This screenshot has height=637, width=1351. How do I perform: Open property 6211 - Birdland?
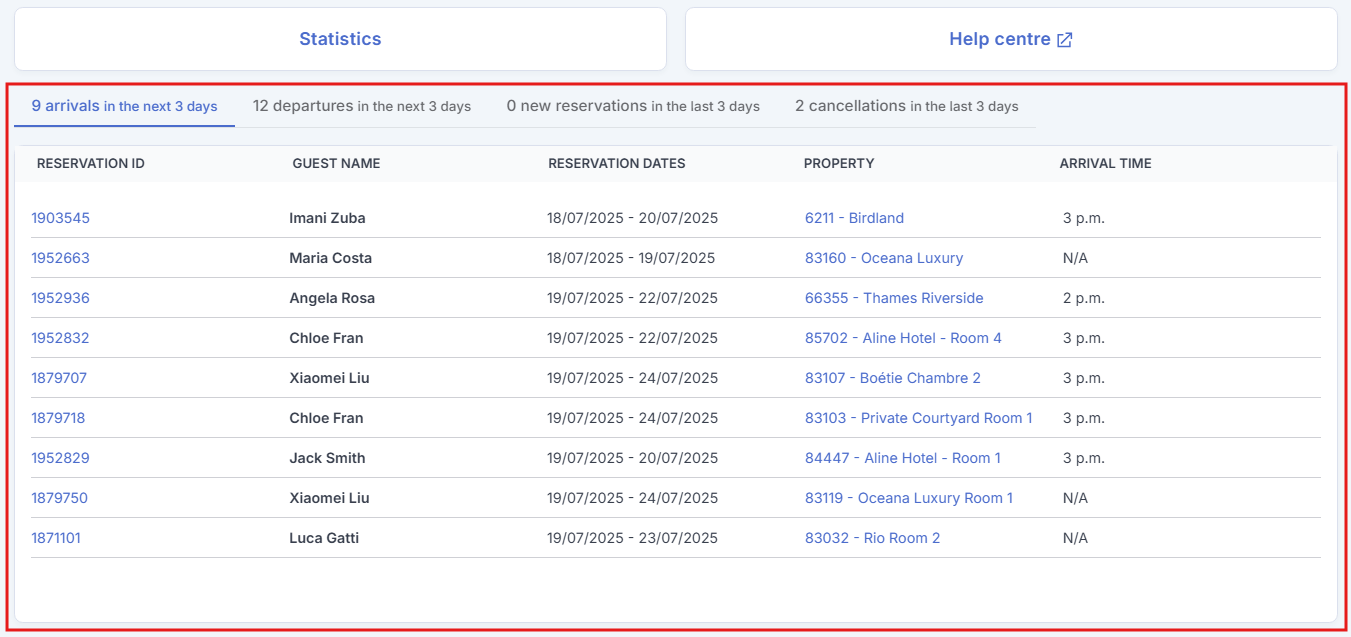(854, 218)
